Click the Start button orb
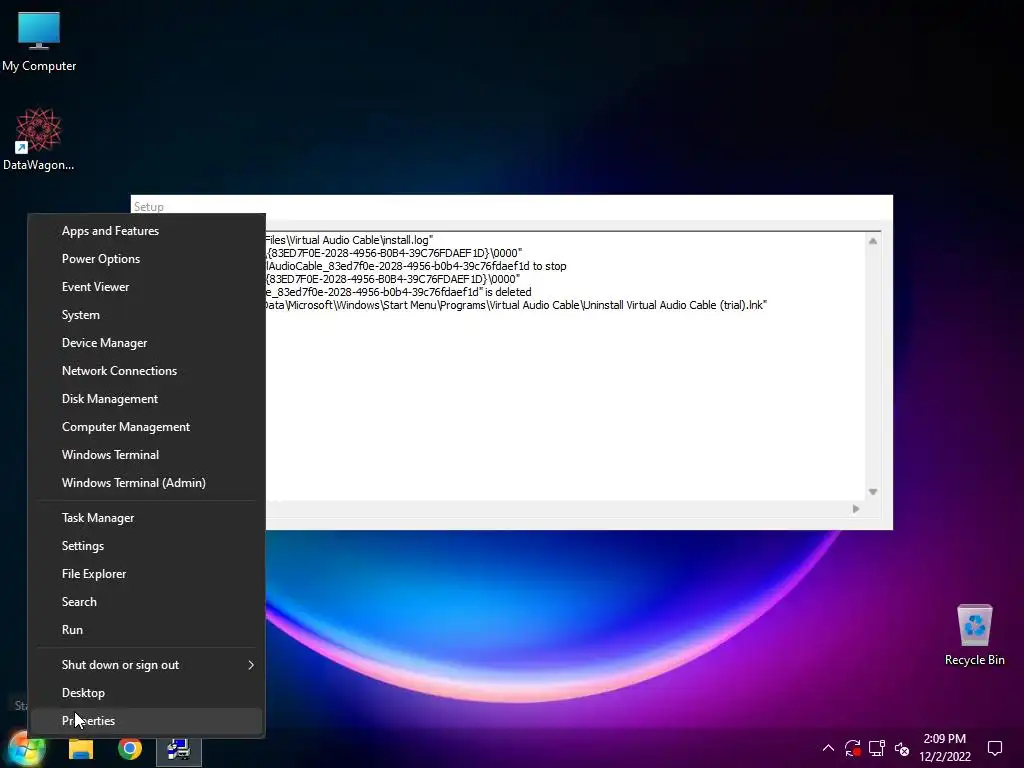The image size is (1024, 768). (26, 748)
